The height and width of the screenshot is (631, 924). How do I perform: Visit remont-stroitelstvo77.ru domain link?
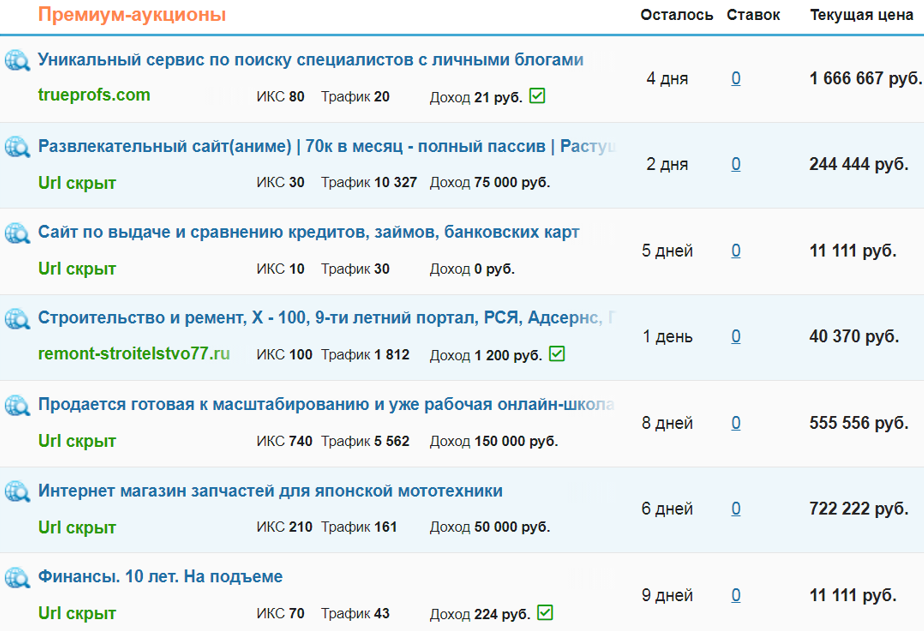pyautogui.click(x=134, y=354)
